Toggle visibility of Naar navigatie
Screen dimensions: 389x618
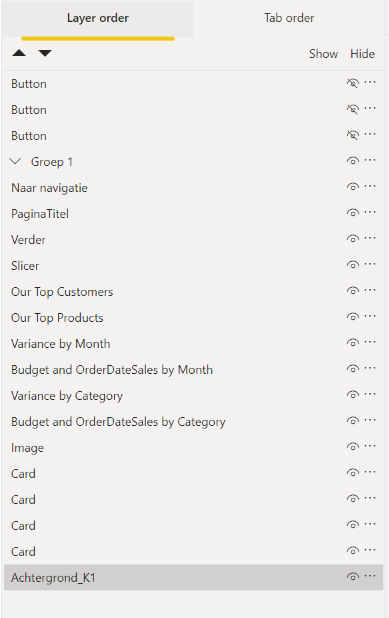[353, 187]
